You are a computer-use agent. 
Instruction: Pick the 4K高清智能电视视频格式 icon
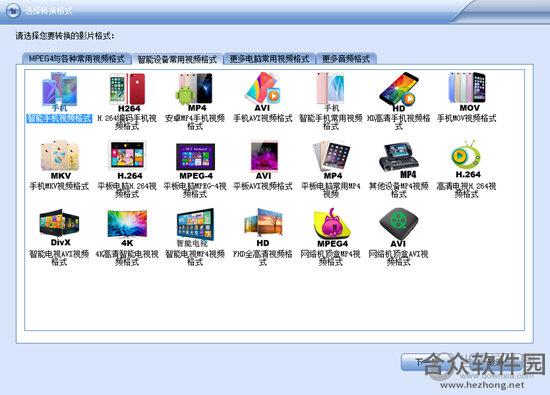(127, 228)
